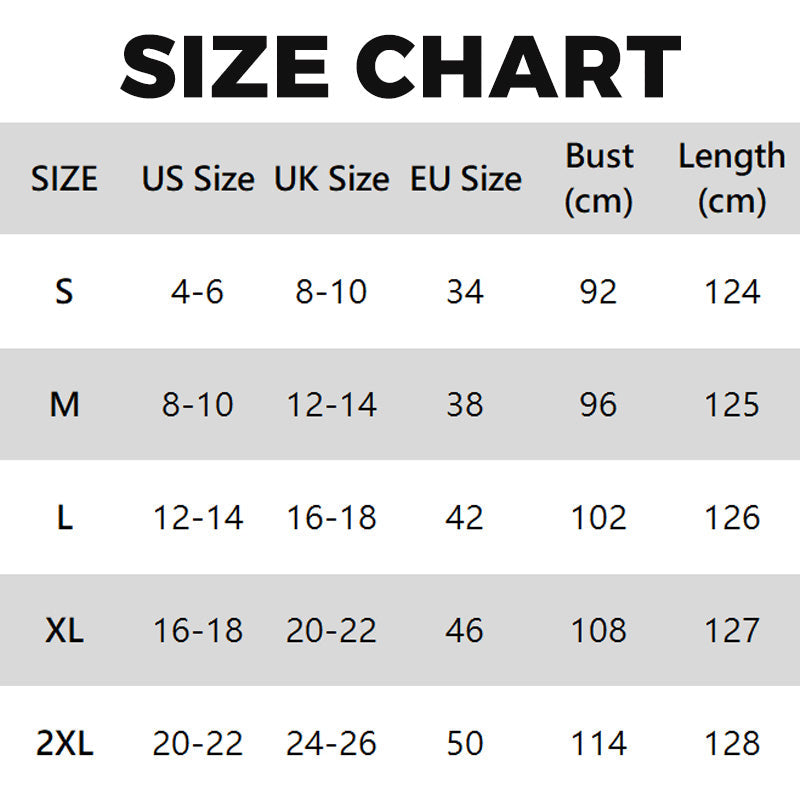Select the M size row label
800x800 pixels.
click(64, 405)
